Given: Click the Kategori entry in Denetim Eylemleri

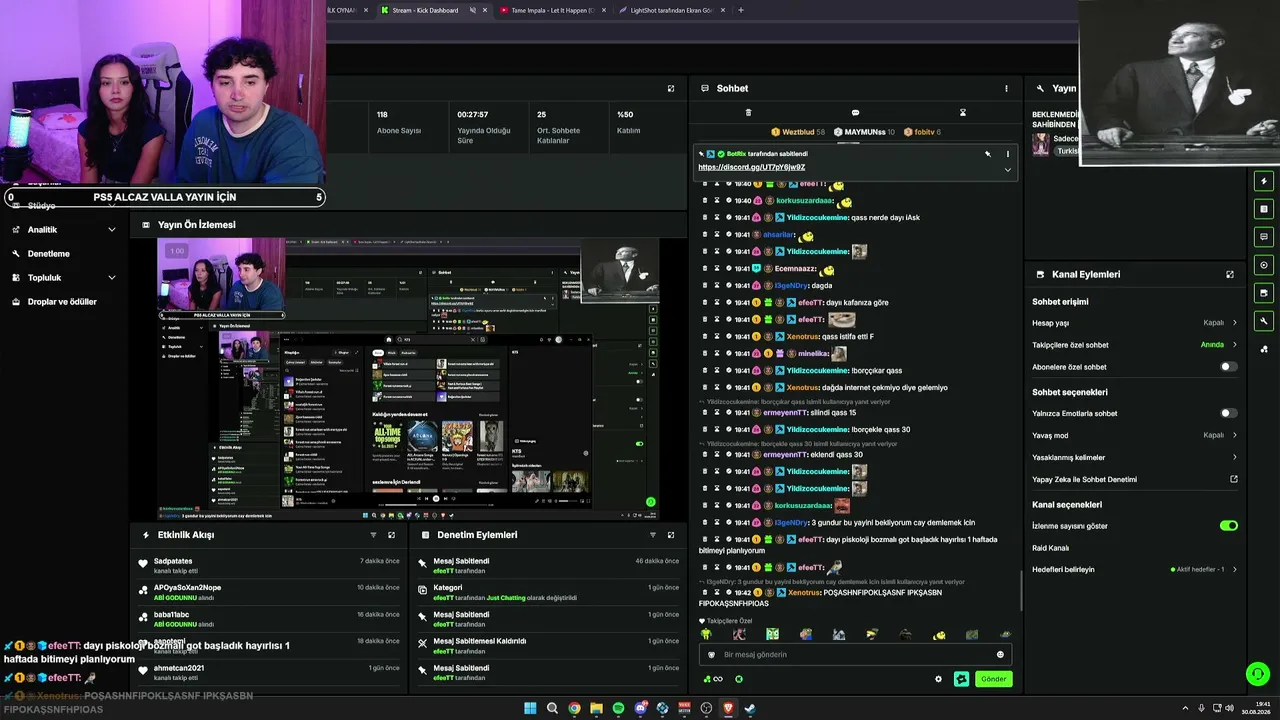Looking at the screenshot, I should click(x=548, y=592).
